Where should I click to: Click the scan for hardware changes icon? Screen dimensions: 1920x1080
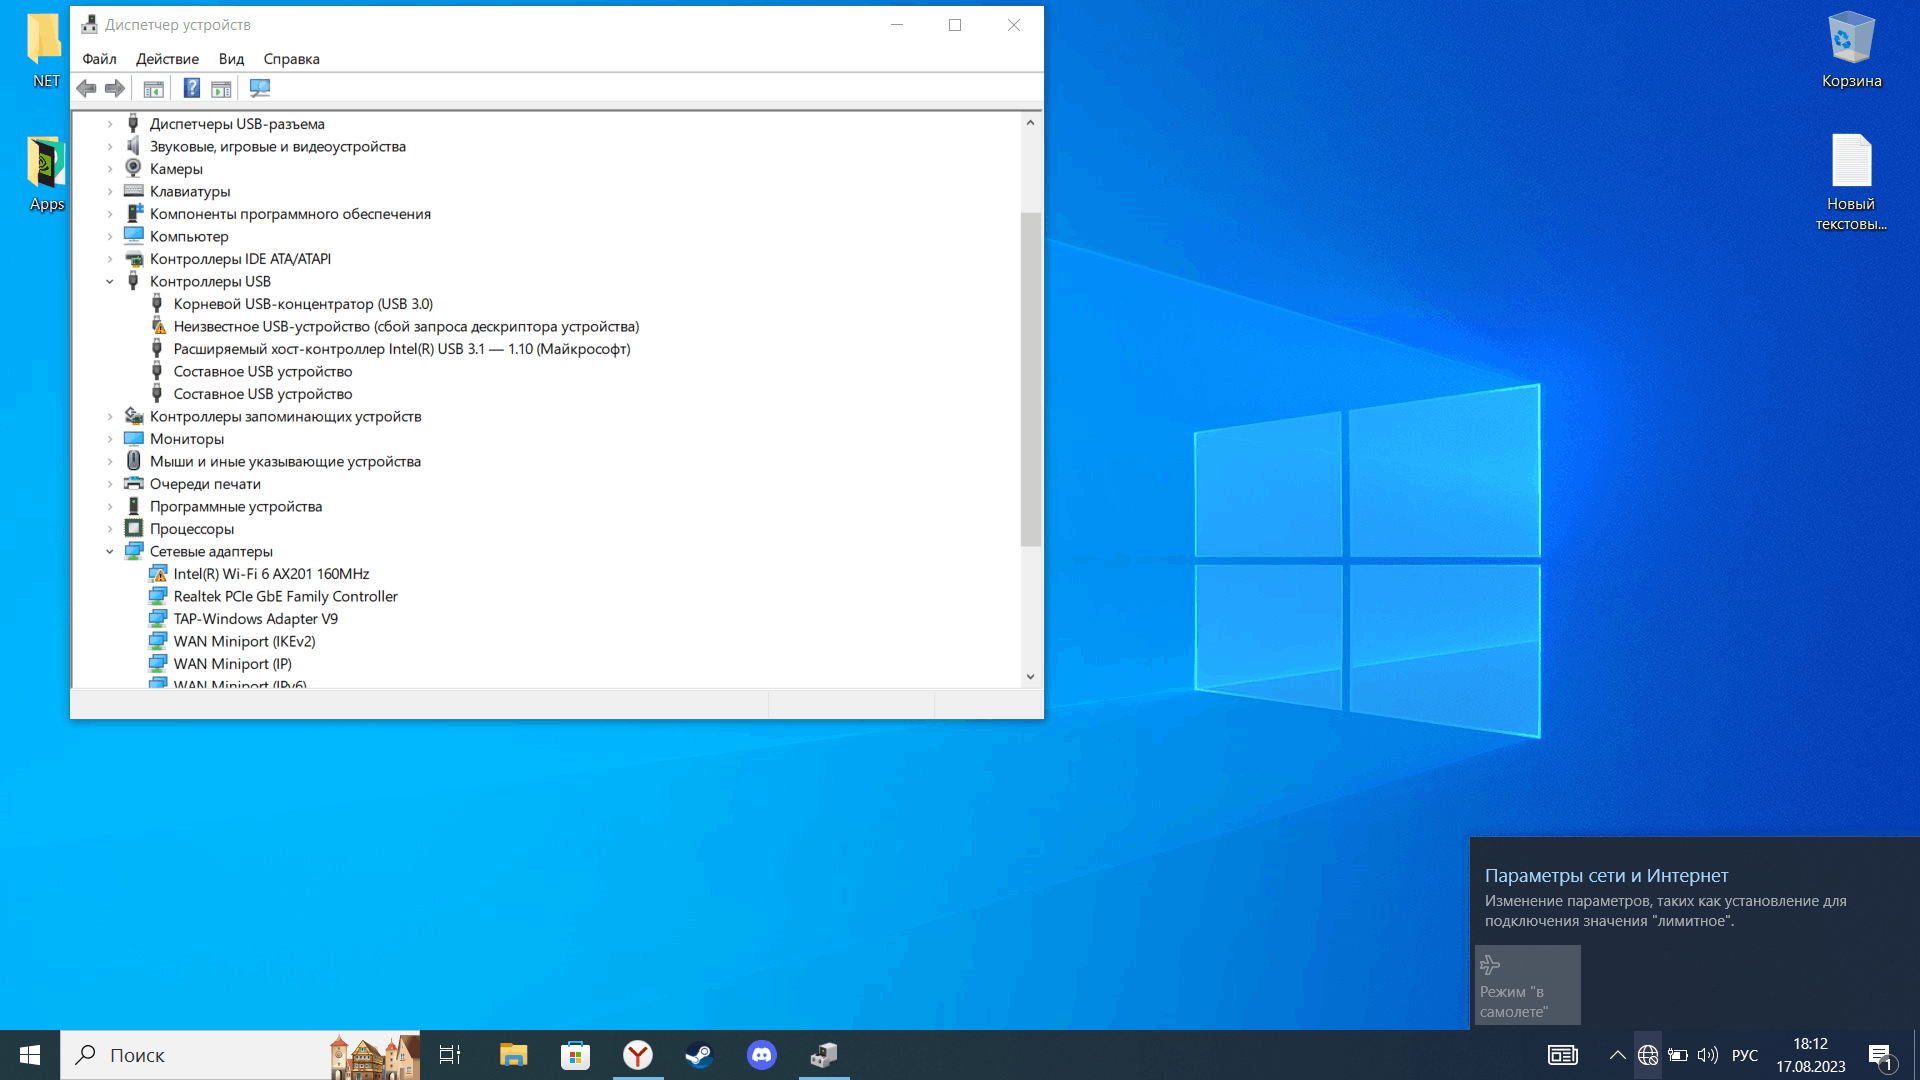pyautogui.click(x=260, y=88)
